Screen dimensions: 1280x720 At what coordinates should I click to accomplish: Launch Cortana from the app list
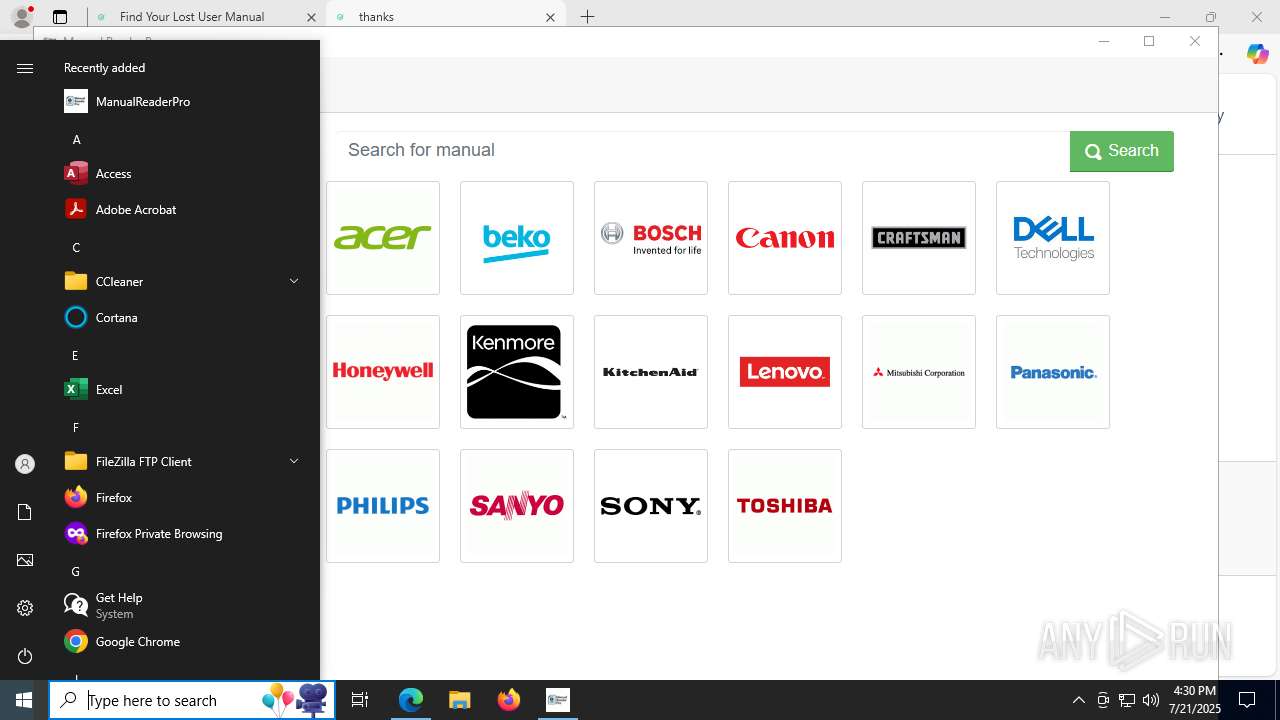184,318
